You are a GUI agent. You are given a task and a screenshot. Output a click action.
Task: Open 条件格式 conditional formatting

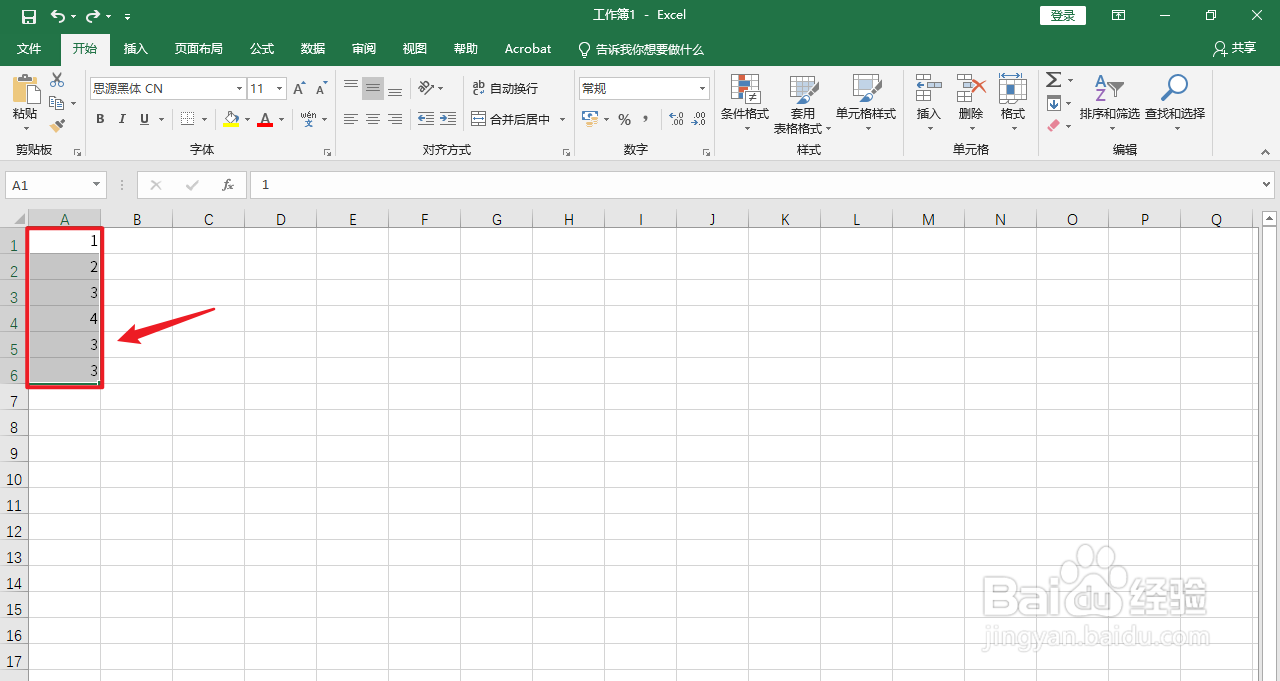tap(745, 104)
